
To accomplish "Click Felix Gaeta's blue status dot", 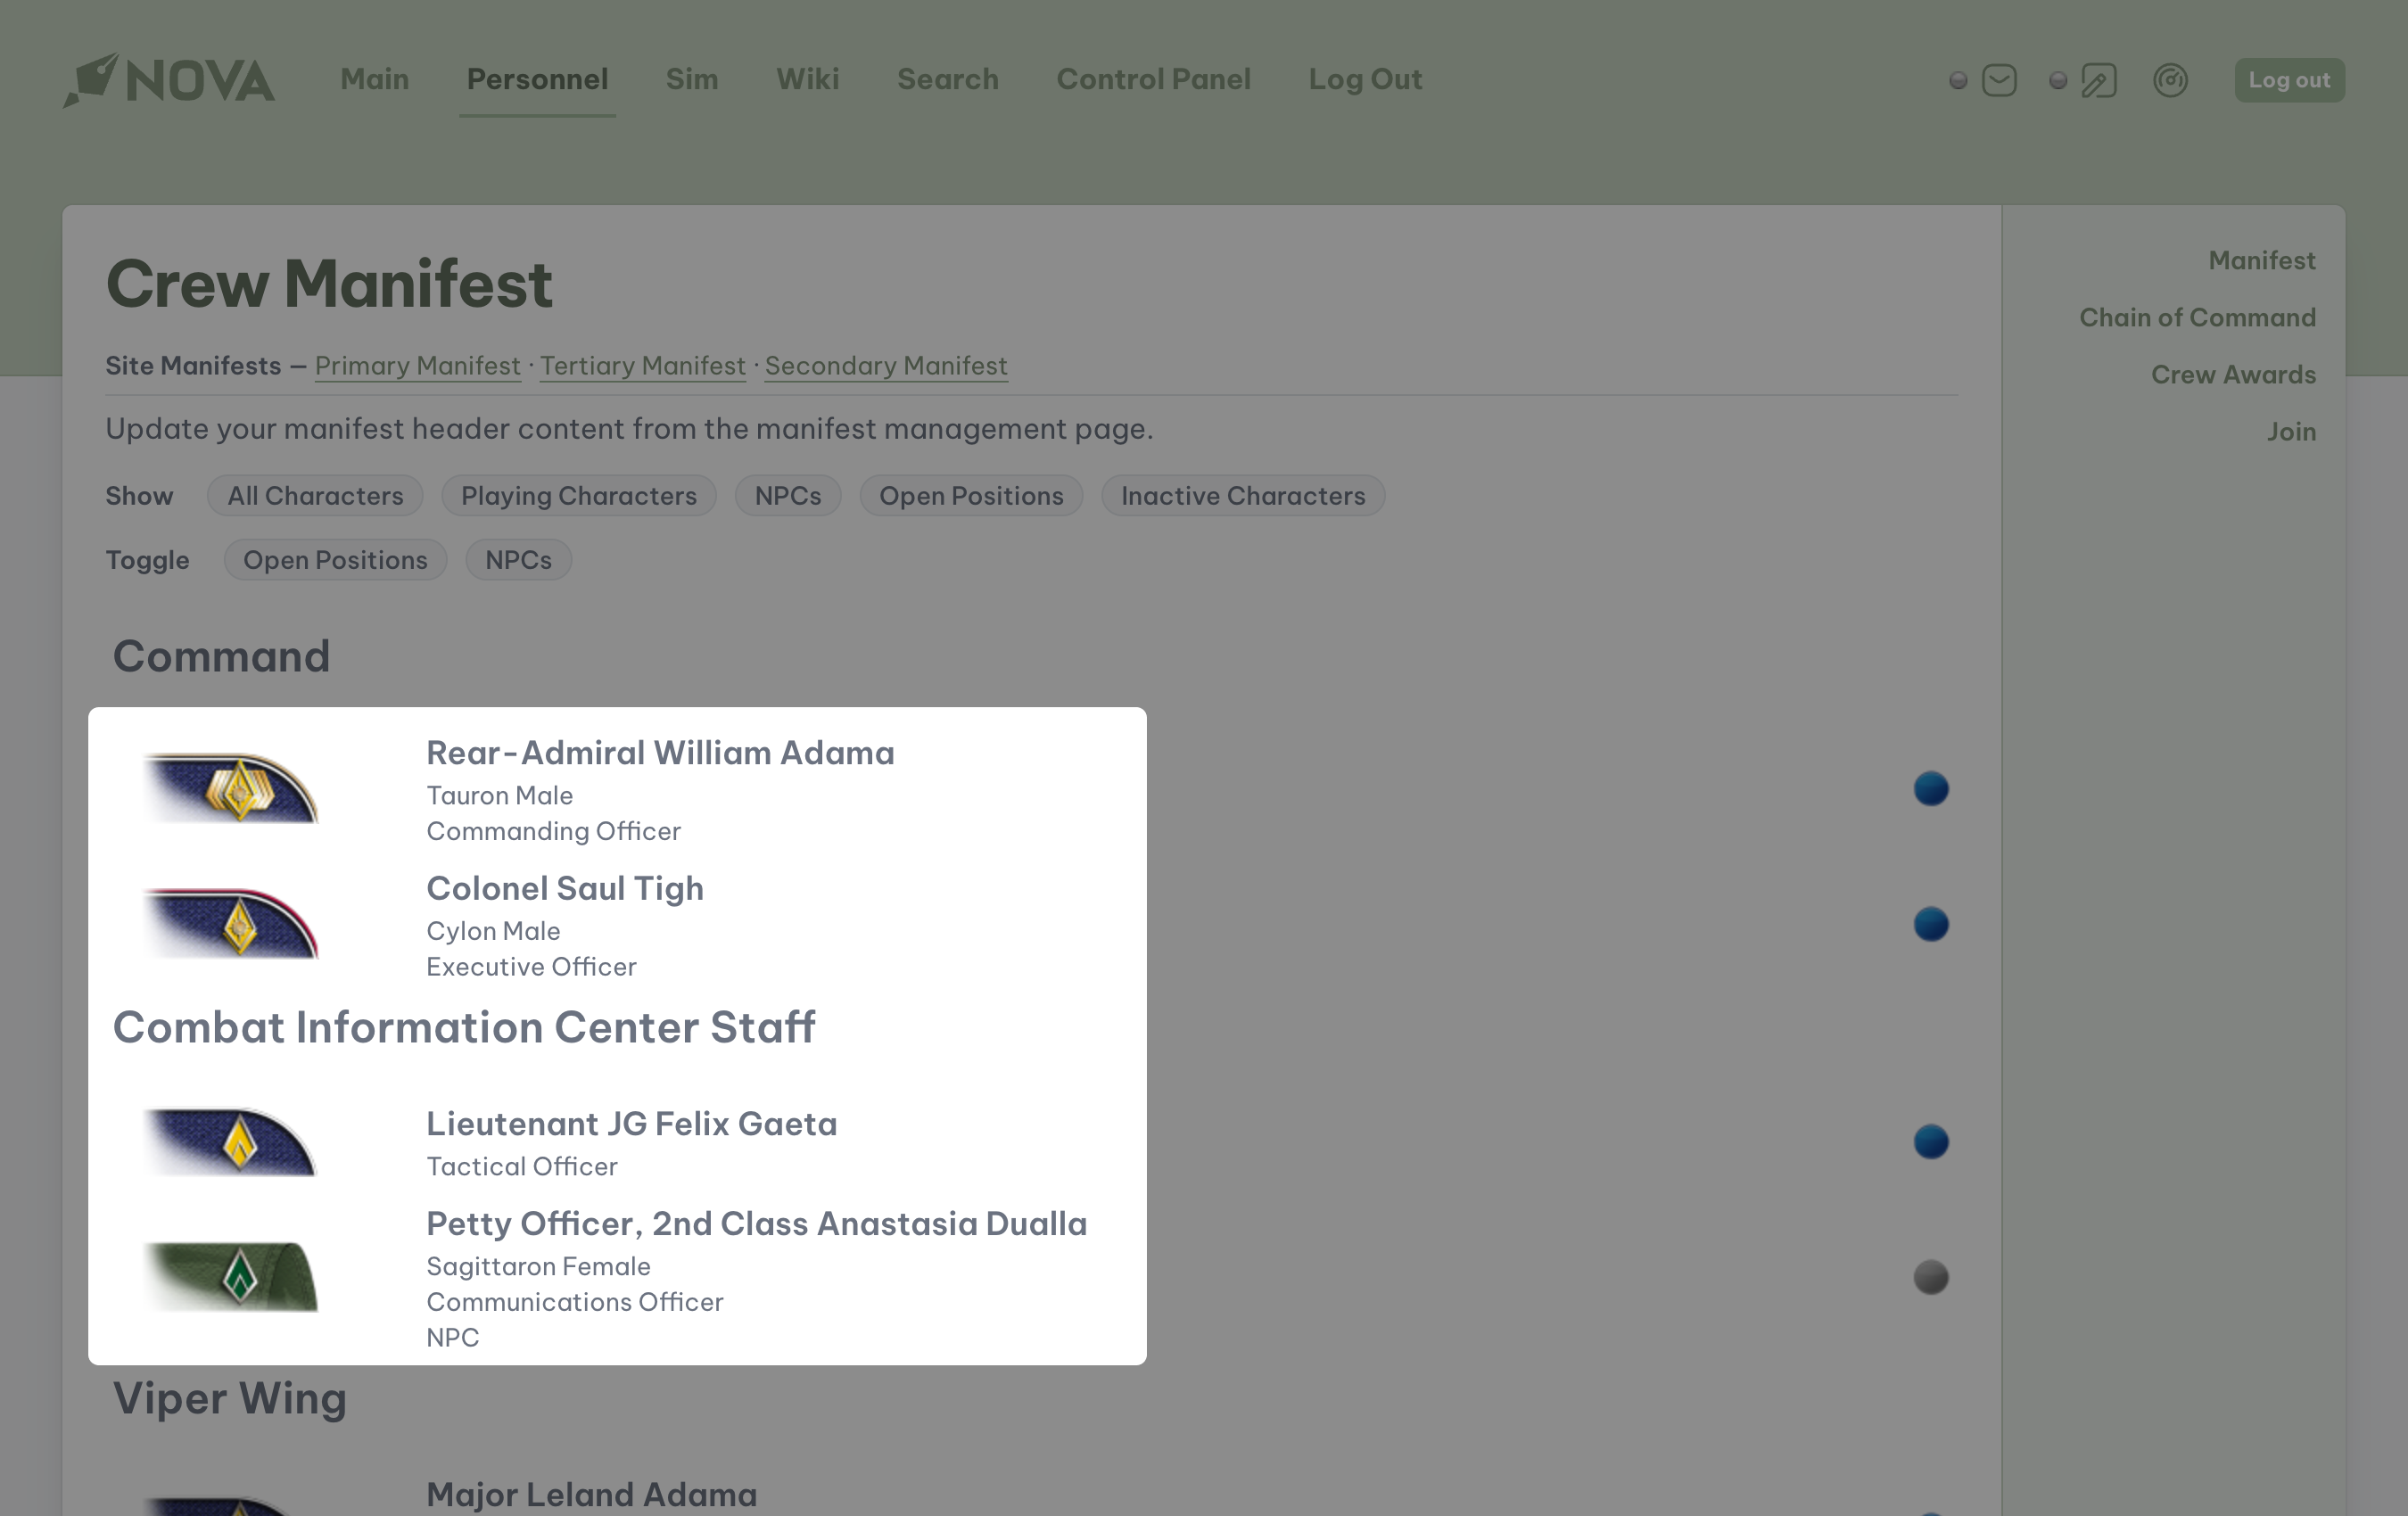I will [1930, 1141].
